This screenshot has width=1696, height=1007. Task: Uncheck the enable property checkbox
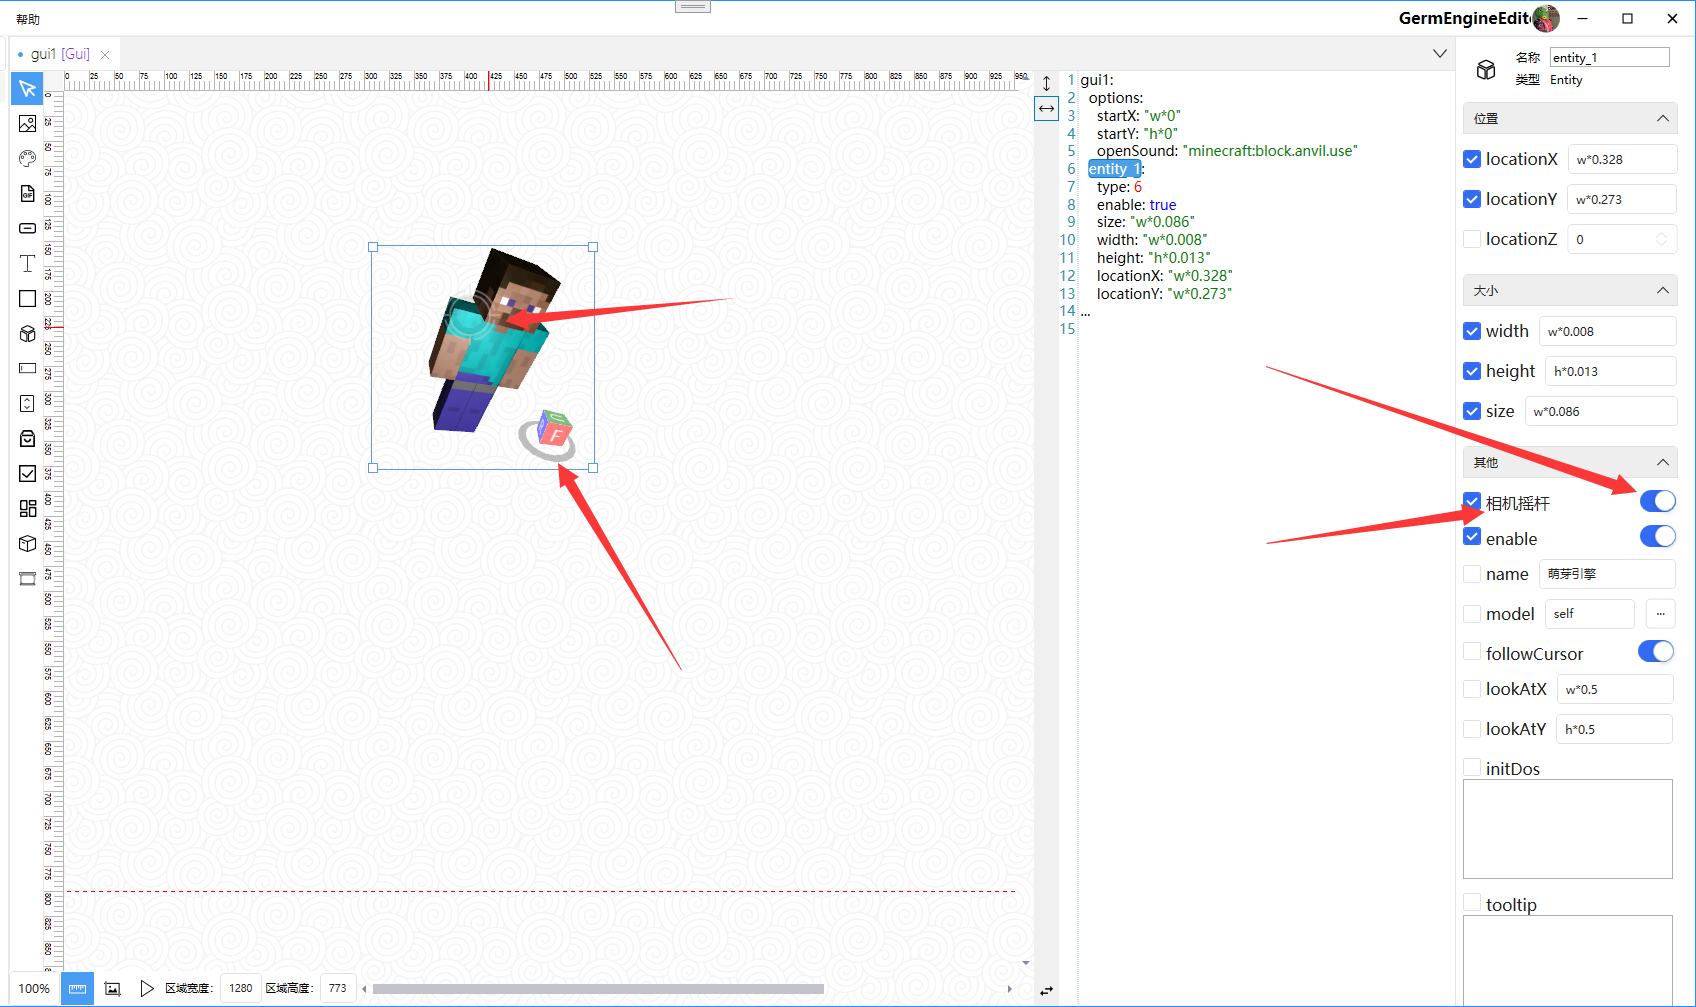(x=1472, y=537)
